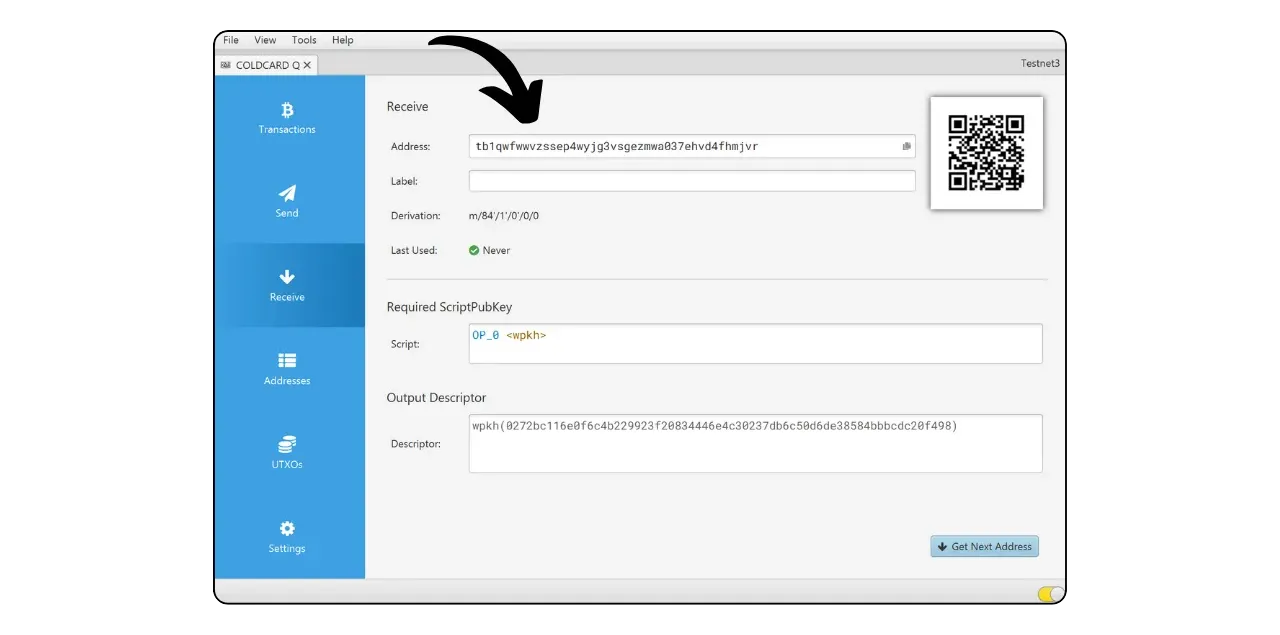This screenshot has width=1280, height=635.
Task: Open the Send paper-plane icon
Action: click(x=287, y=193)
